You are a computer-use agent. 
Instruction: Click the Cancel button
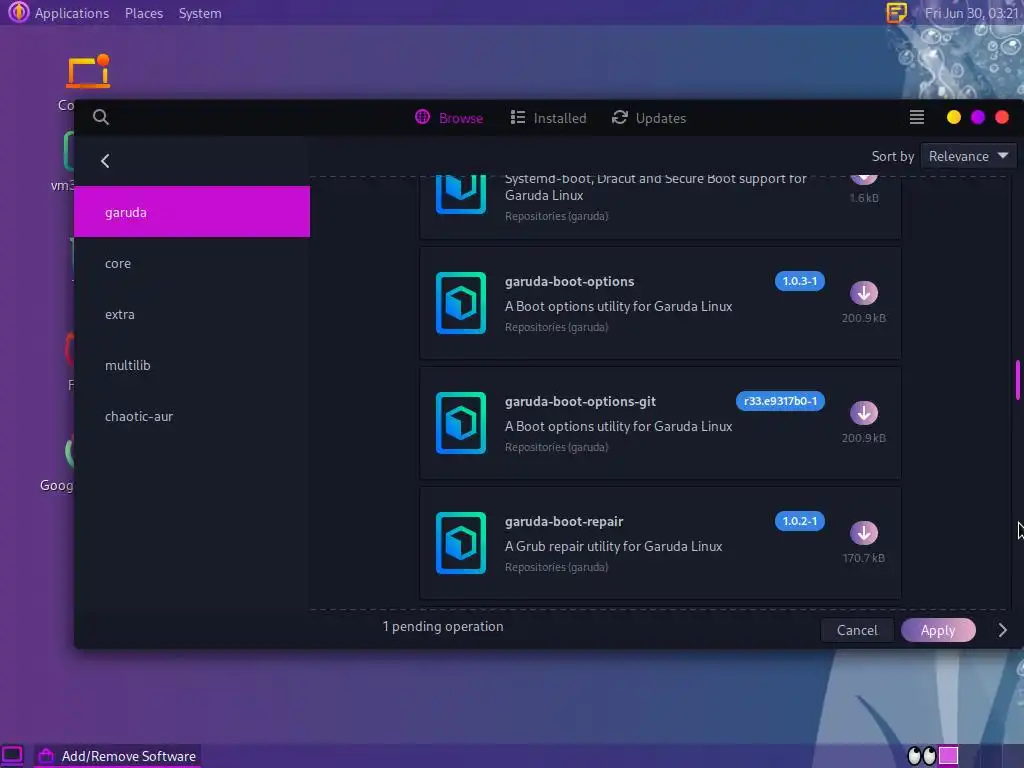857,630
